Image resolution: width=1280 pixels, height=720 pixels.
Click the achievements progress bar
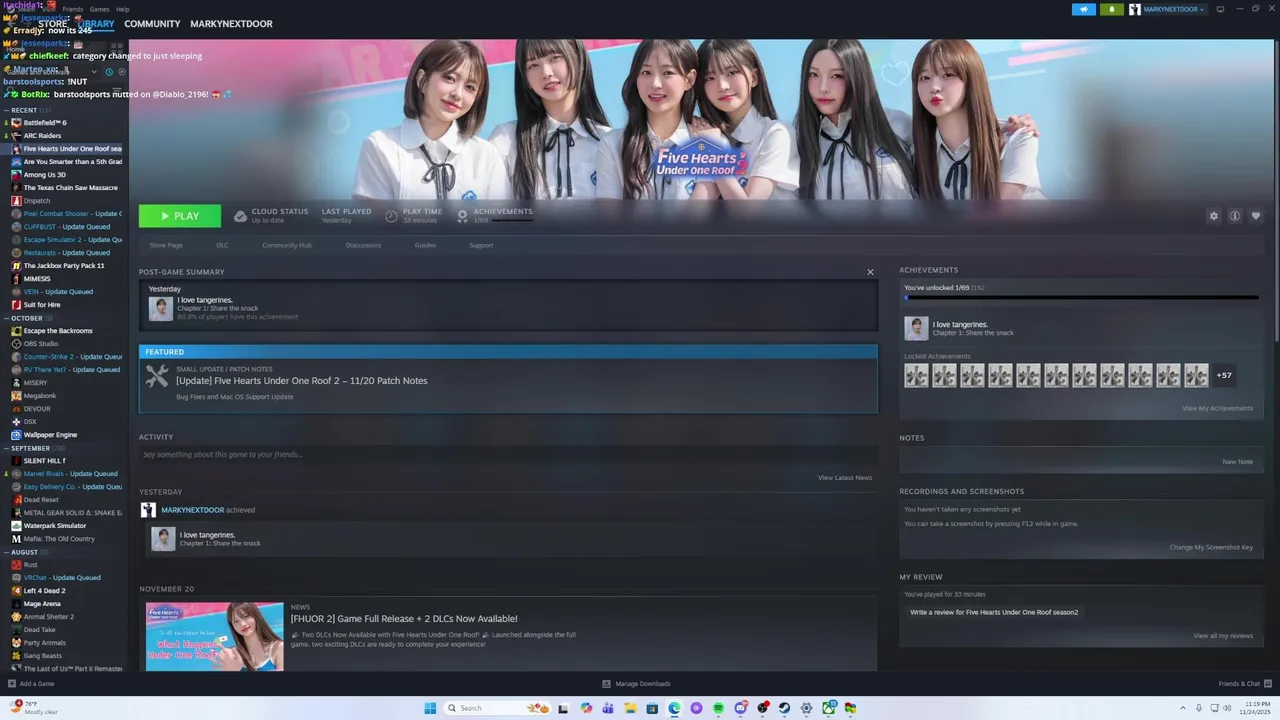(1081, 297)
